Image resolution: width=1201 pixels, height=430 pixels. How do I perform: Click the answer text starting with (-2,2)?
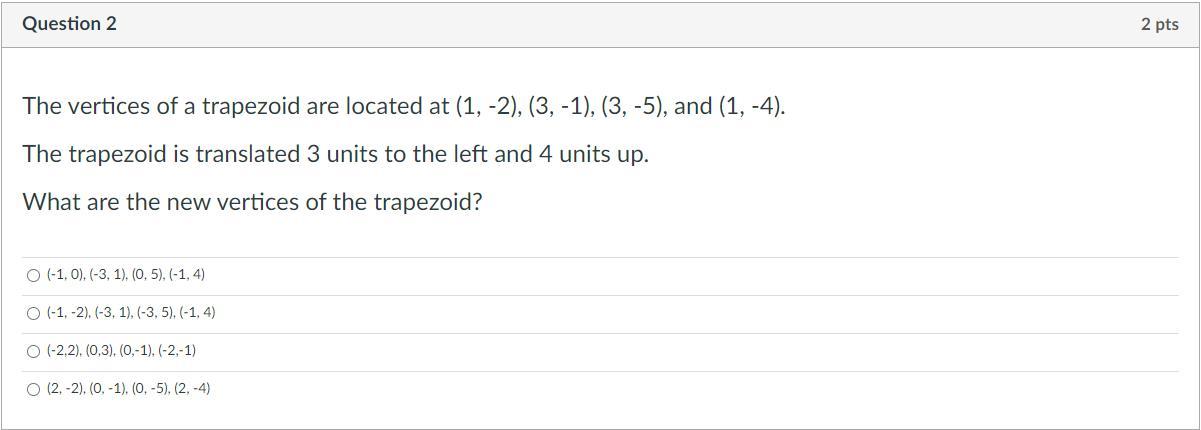point(121,351)
